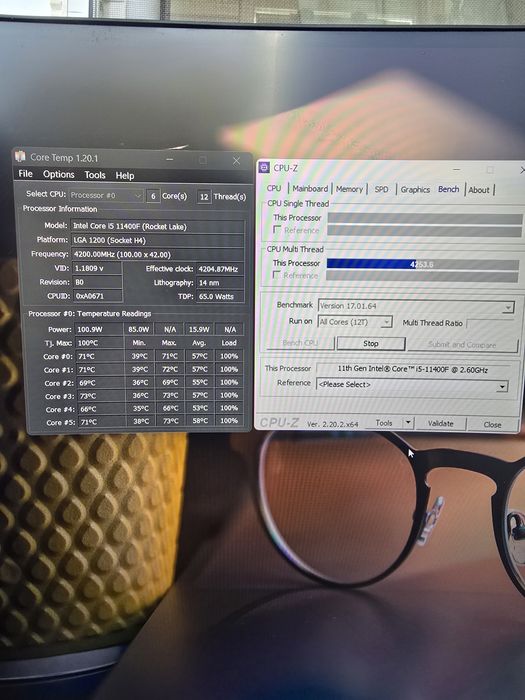
Task: Open the Help menu in Core Temp
Action: pyautogui.click(x=125, y=175)
